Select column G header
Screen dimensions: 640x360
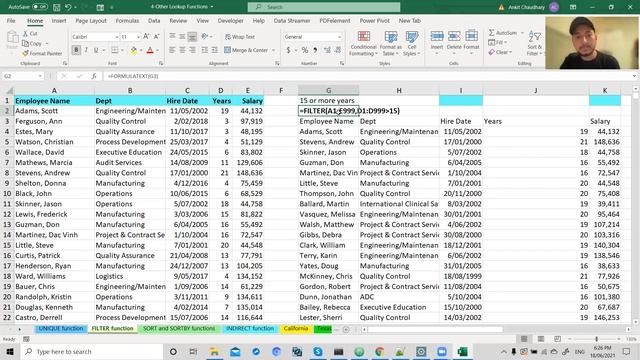(329, 90)
